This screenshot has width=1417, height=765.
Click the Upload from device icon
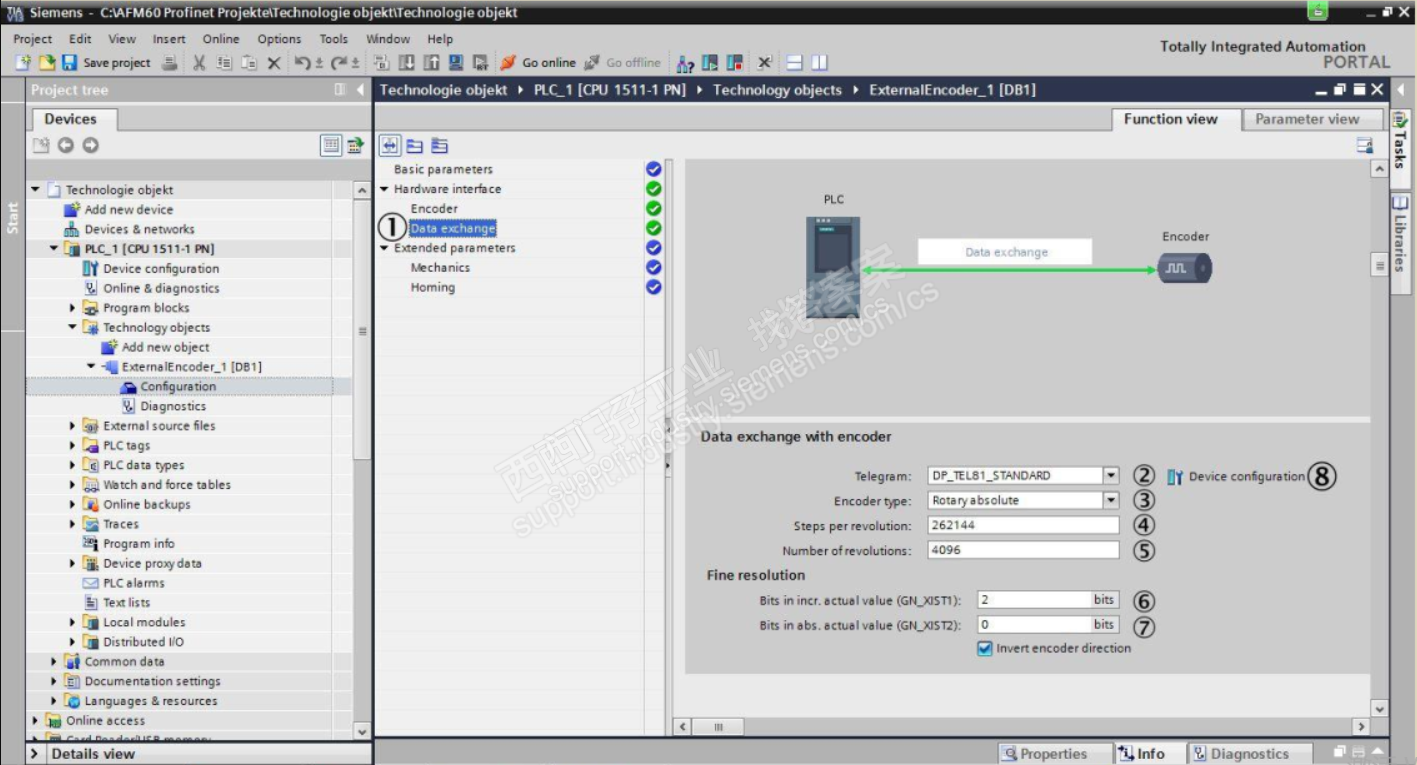(x=430, y=63)
